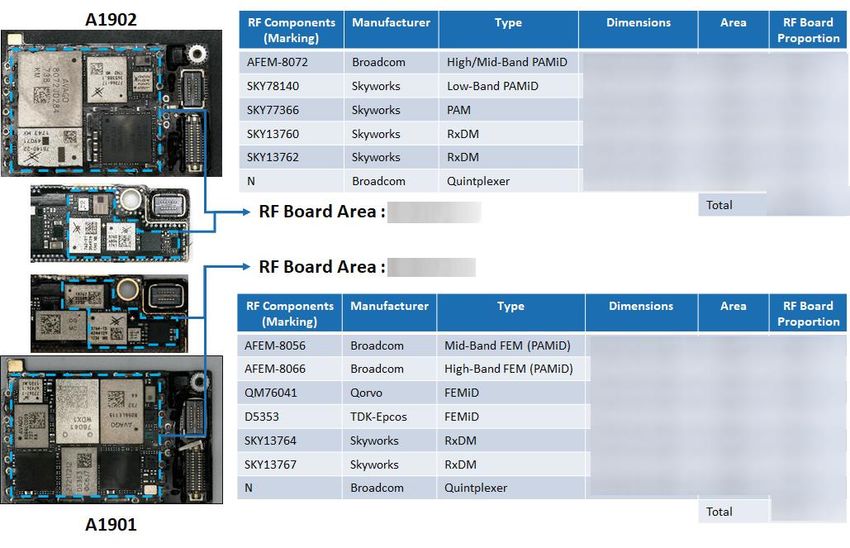850x548 pixels.
Task: Click the upper RF Board Area label
Action: pos(322,211)
